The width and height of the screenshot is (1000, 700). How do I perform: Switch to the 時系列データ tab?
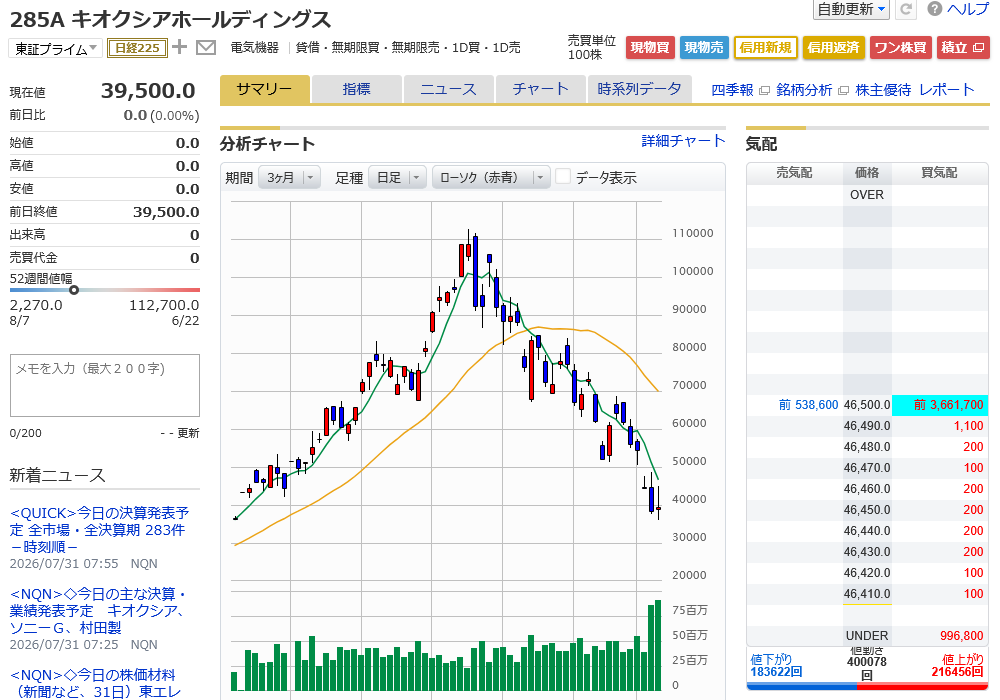click(x=639, y=89)
